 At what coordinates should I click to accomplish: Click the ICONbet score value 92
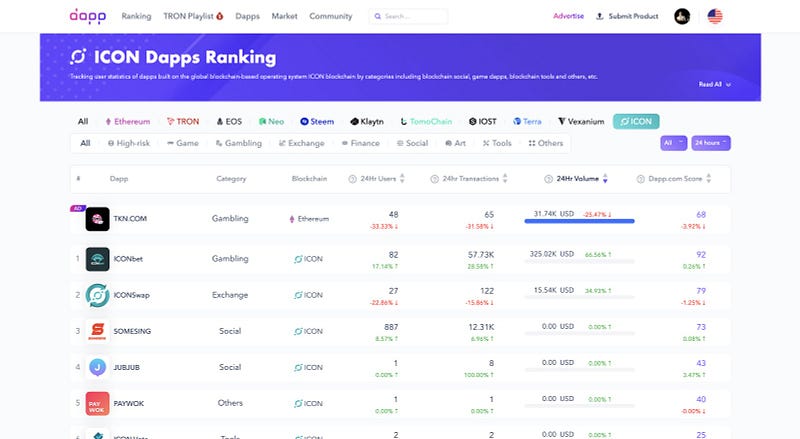[701, 255]
